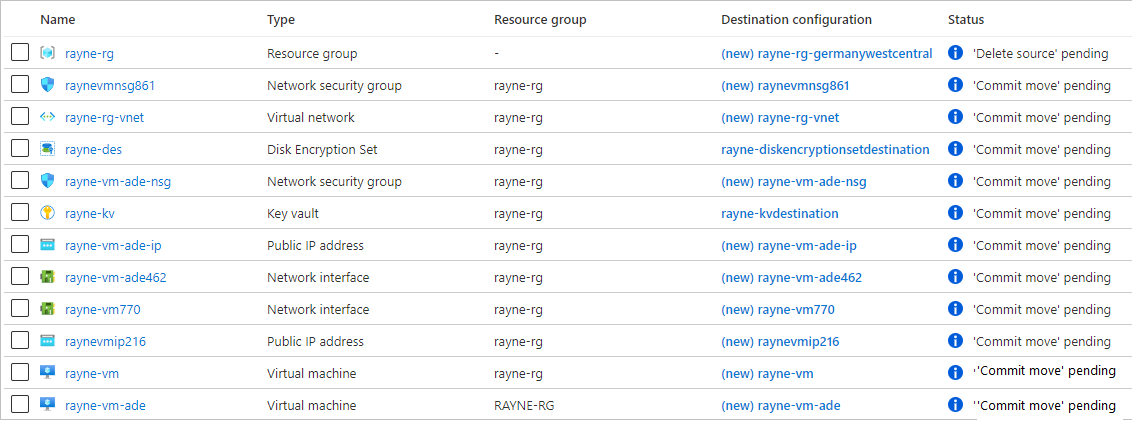Open (new) rayne-rg-germanywestcentral destination link
The height and width of the screenshot is (422, 1132).
[826, 53]
